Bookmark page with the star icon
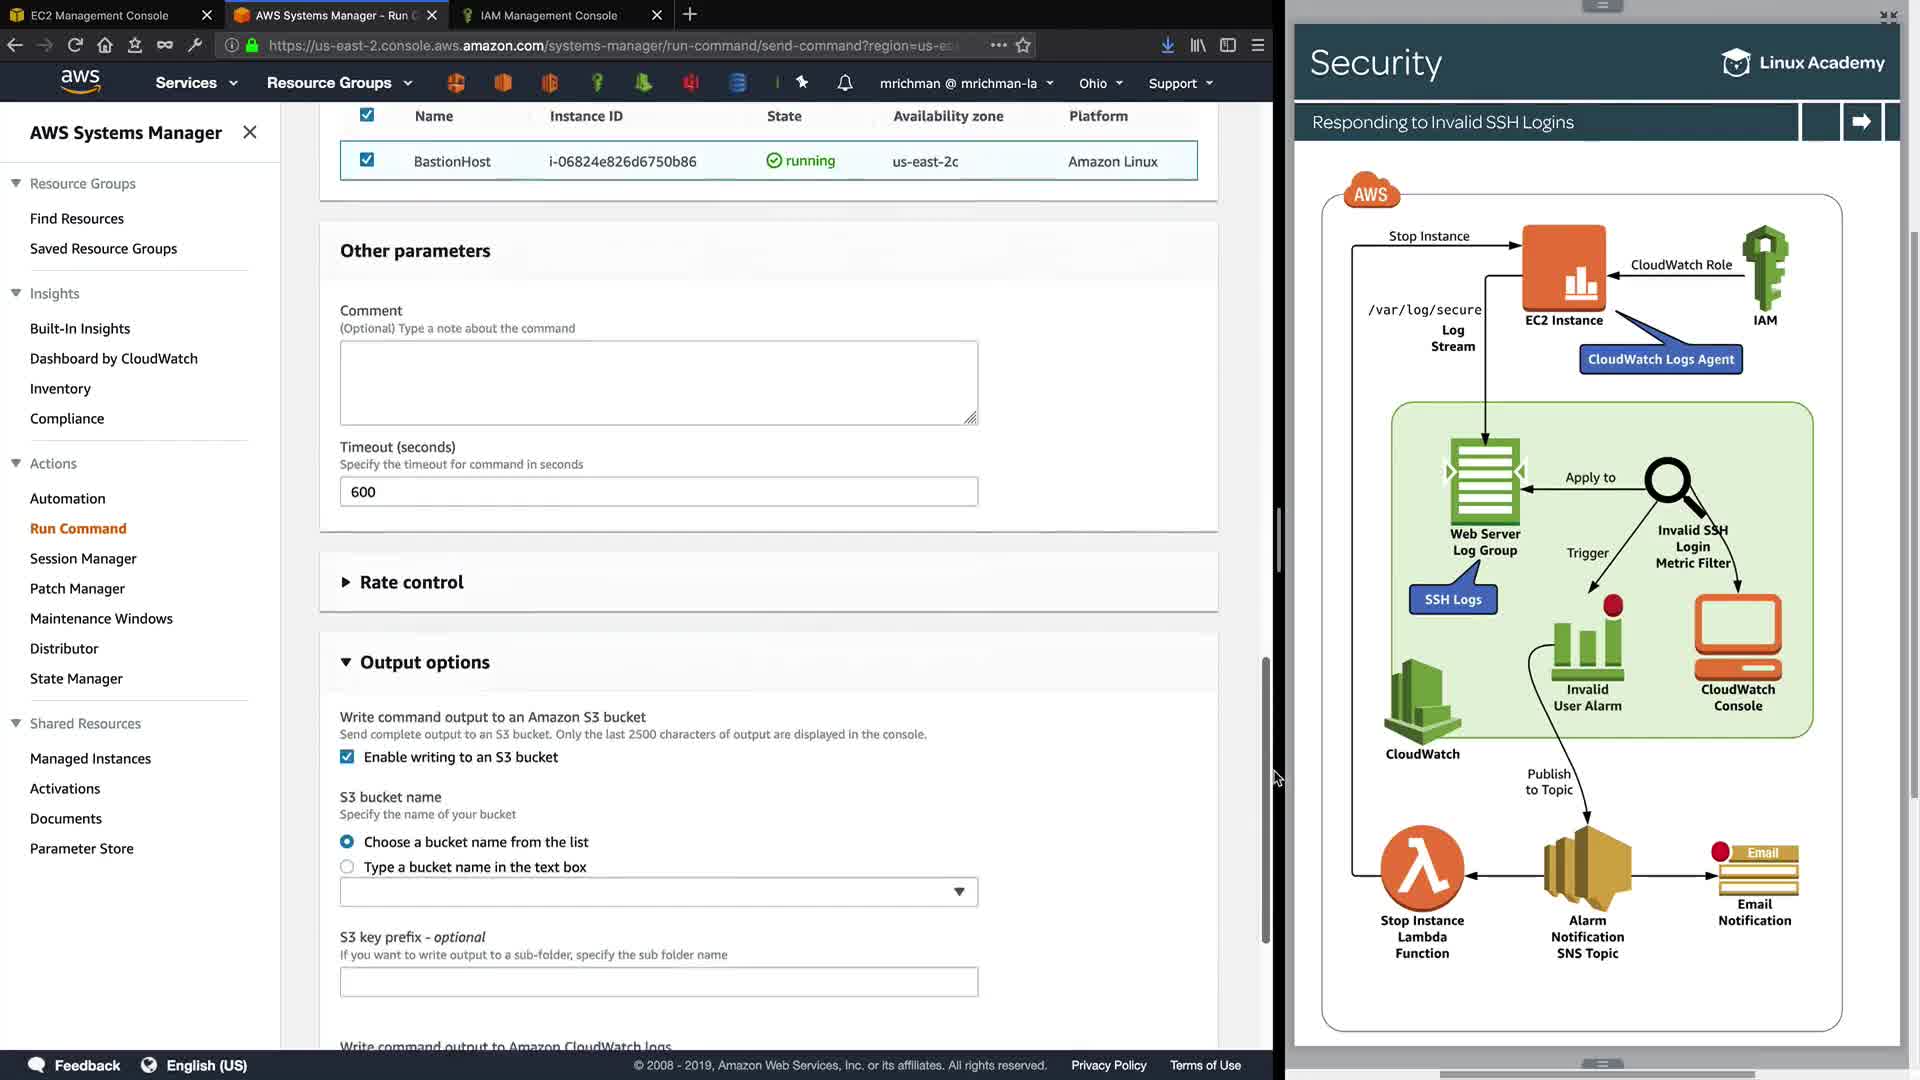1920x1080 pixels. pos(1023,45)
